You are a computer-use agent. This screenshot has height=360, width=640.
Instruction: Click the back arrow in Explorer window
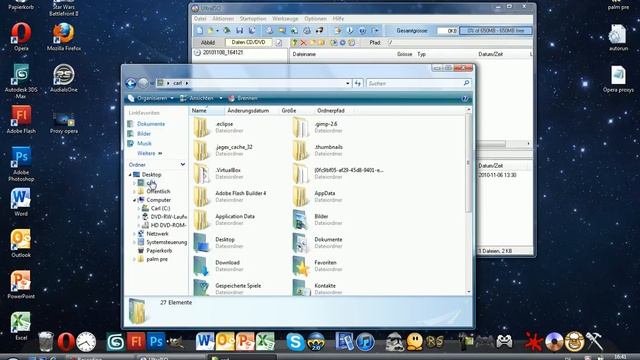131,83
